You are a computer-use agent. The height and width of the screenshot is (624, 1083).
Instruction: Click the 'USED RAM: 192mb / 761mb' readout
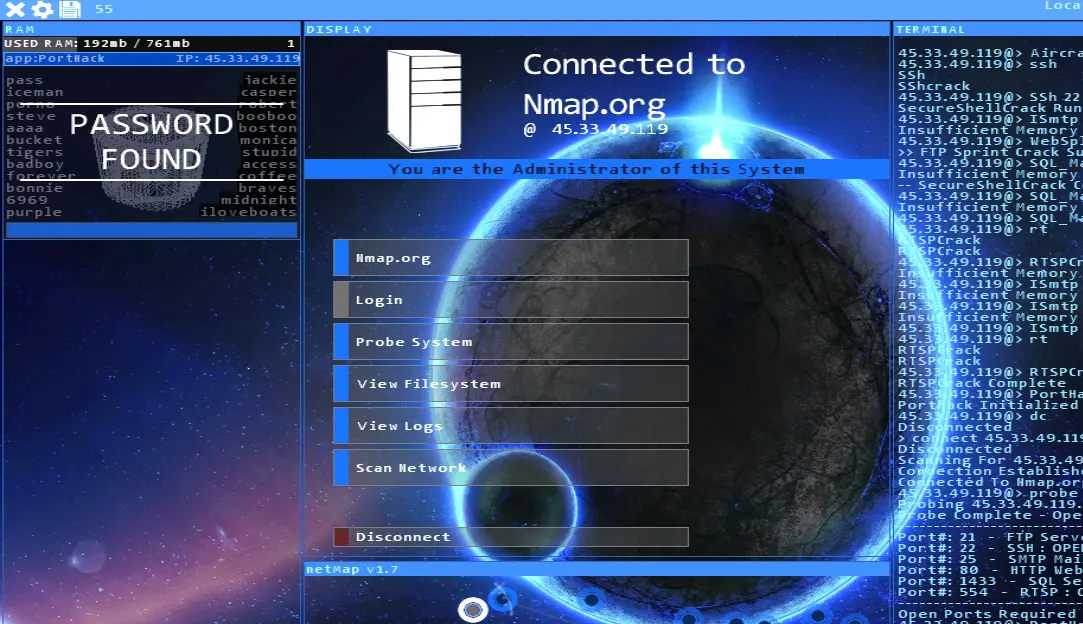pos(97,44)
